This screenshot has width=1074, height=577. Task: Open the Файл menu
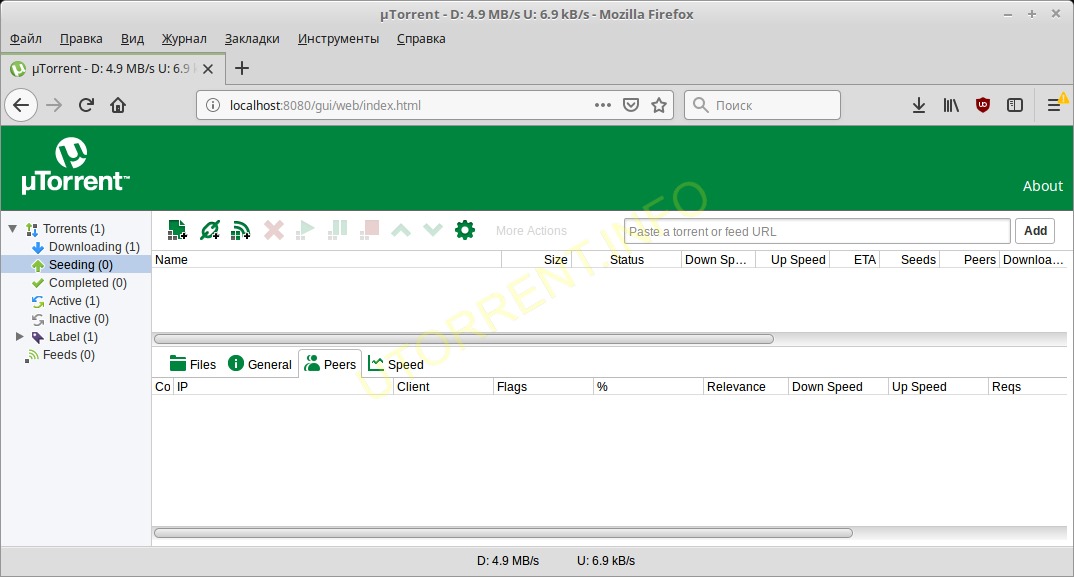25,38
